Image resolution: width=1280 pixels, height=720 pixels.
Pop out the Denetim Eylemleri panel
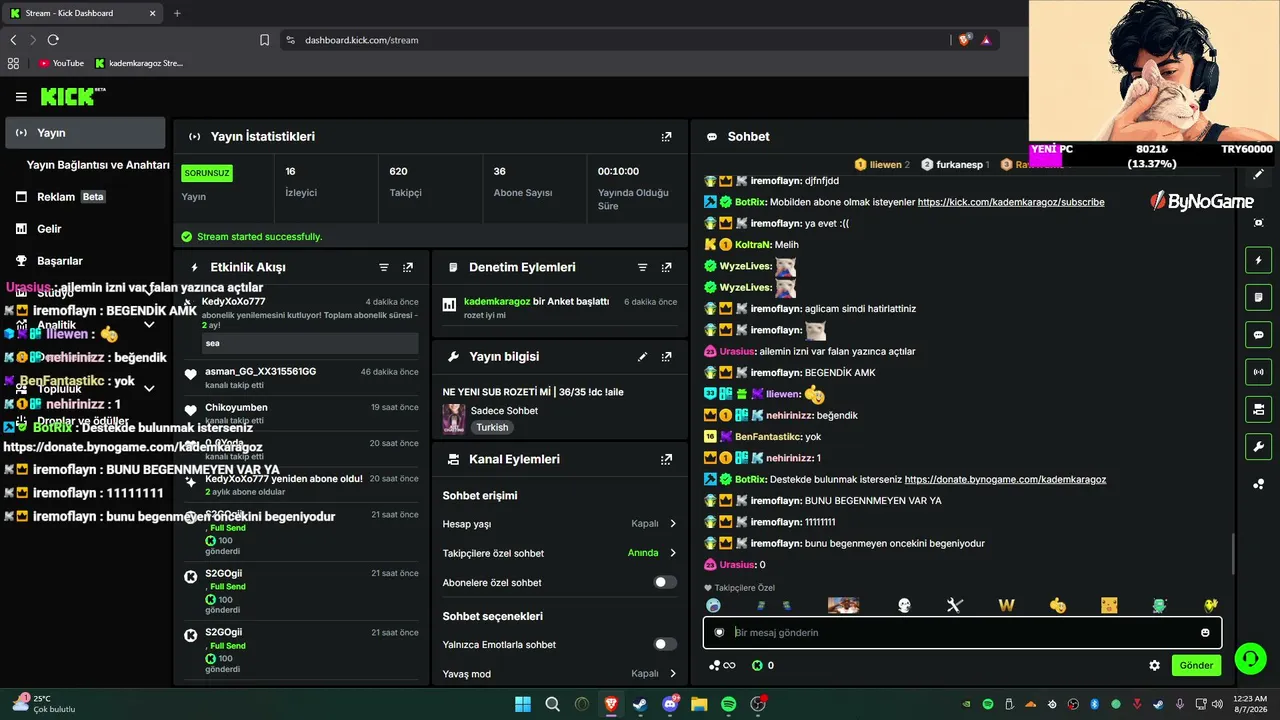(x=667, y=268)
